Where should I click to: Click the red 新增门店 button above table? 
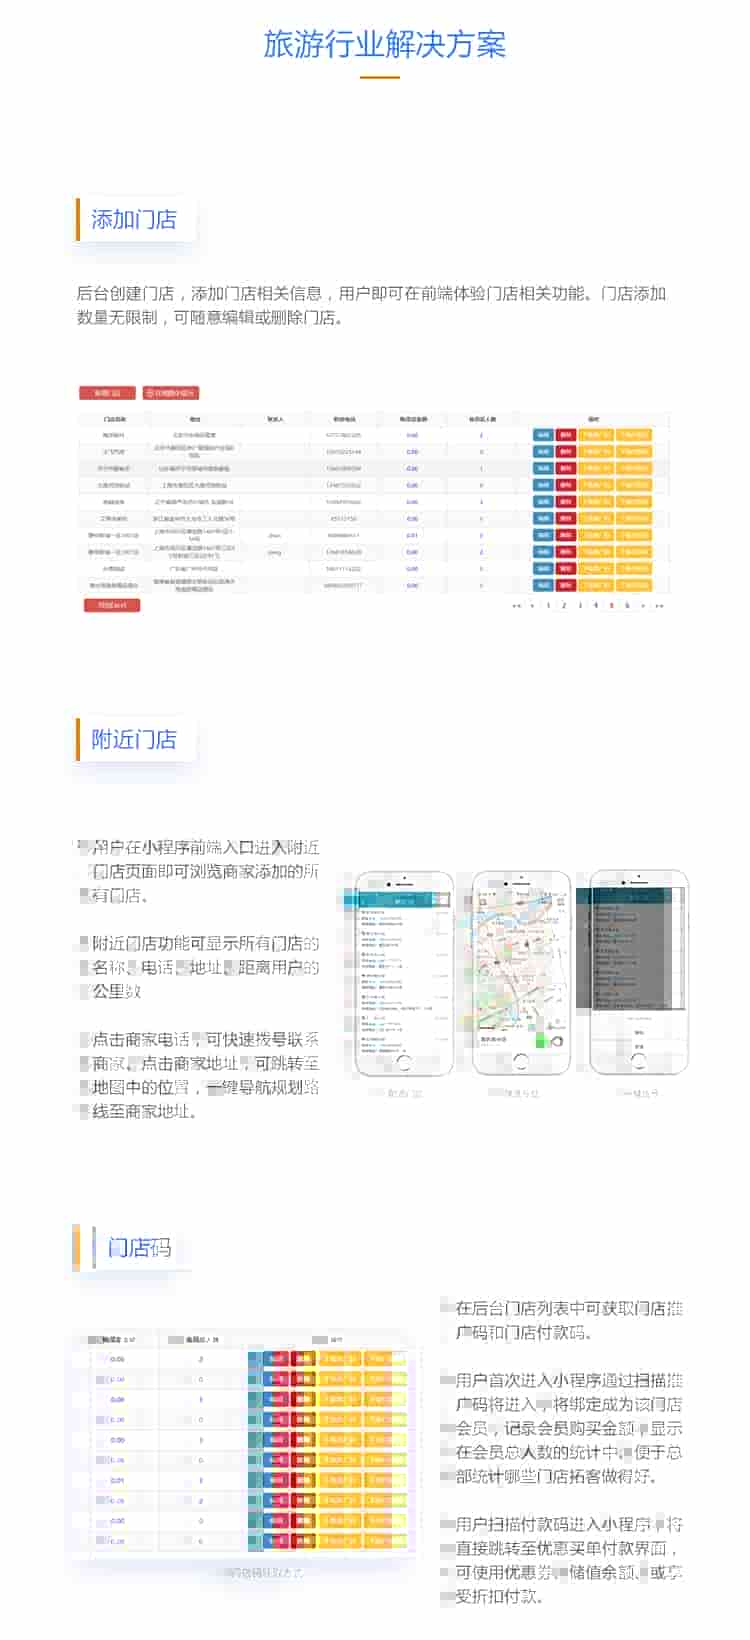[107, 393]
